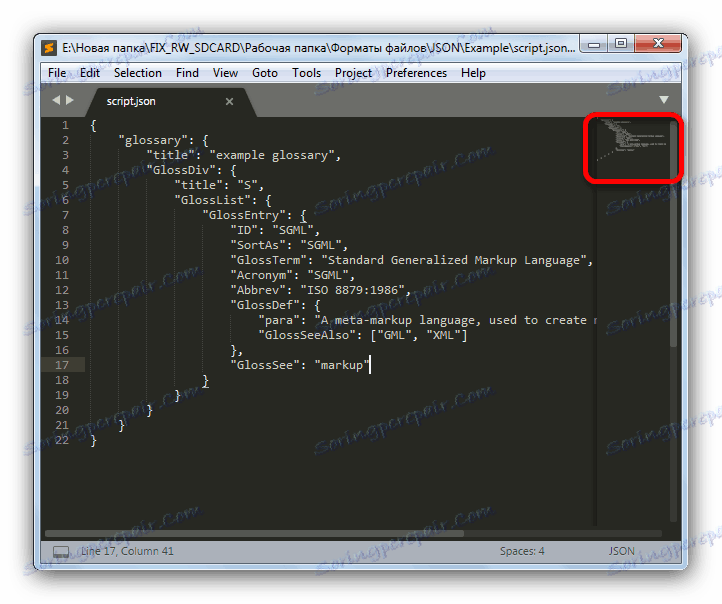Click the Line 17, Column 41 status text
This screenshot has width=722, height=604.
[128, 551]
